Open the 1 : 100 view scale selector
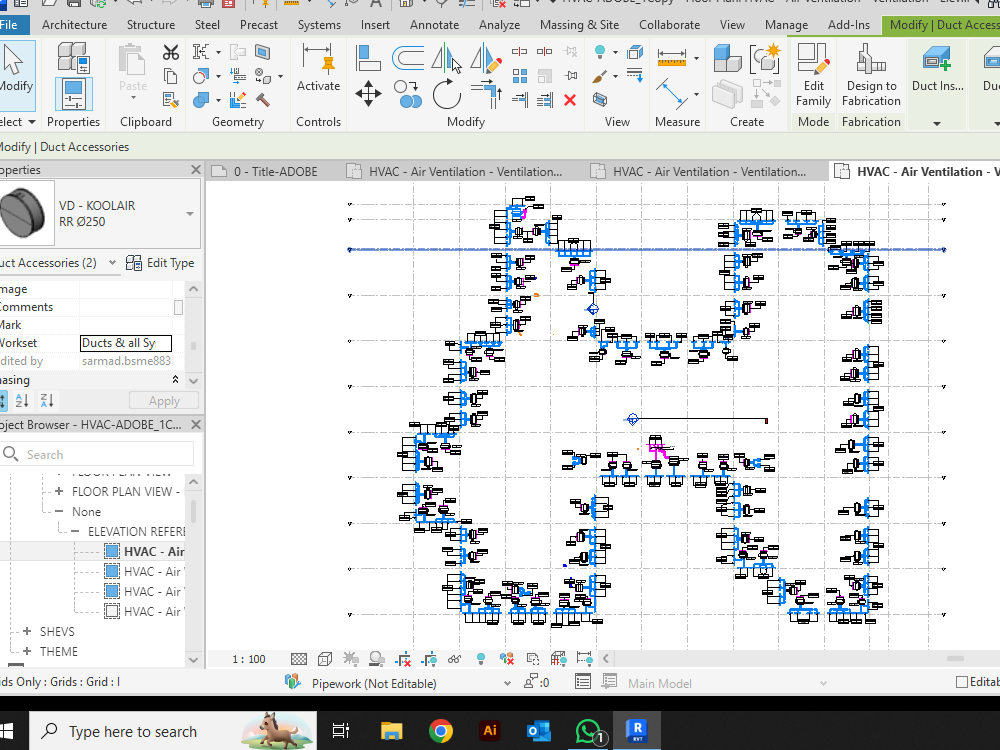 (249, 659)
